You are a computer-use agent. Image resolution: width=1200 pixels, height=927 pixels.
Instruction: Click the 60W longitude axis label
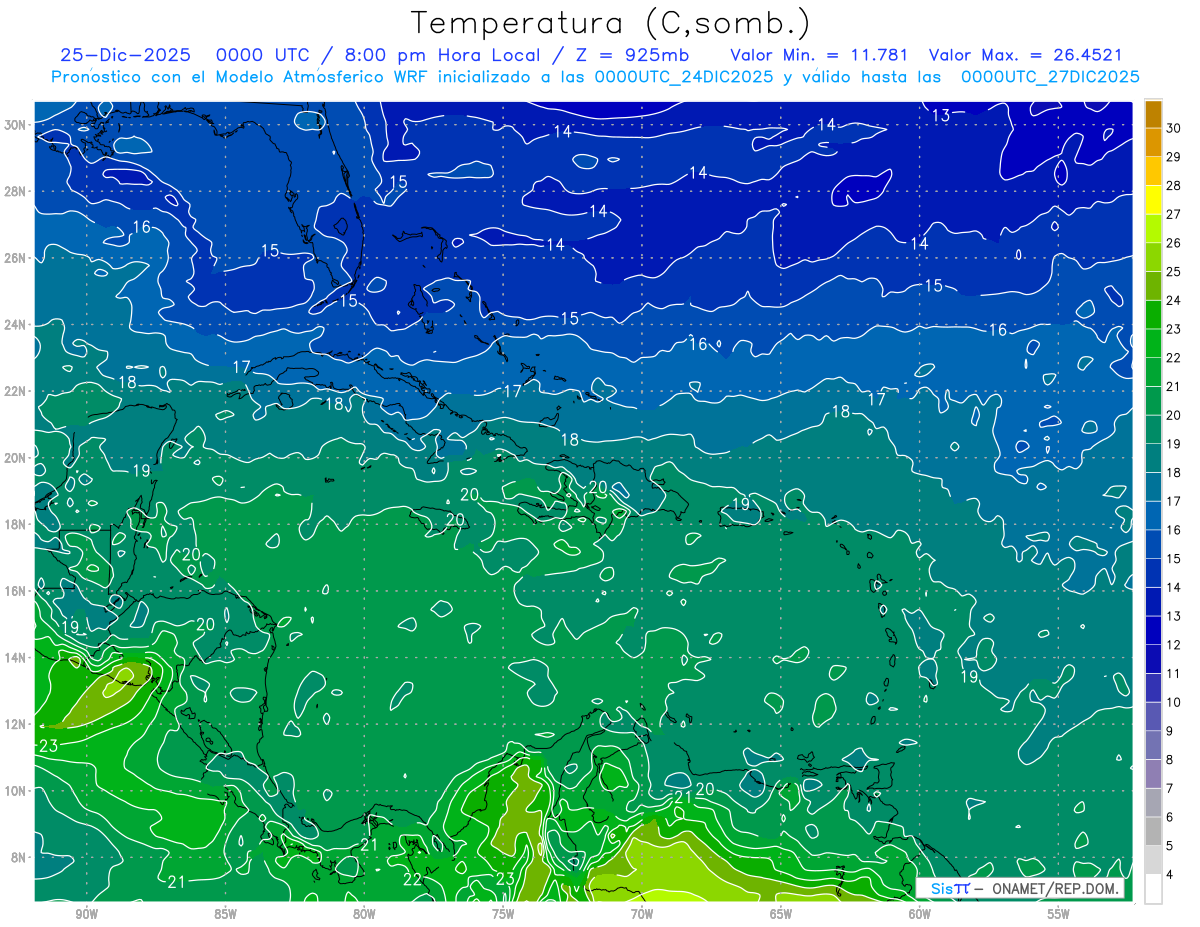pyautogui.click(x=920, y=915)
